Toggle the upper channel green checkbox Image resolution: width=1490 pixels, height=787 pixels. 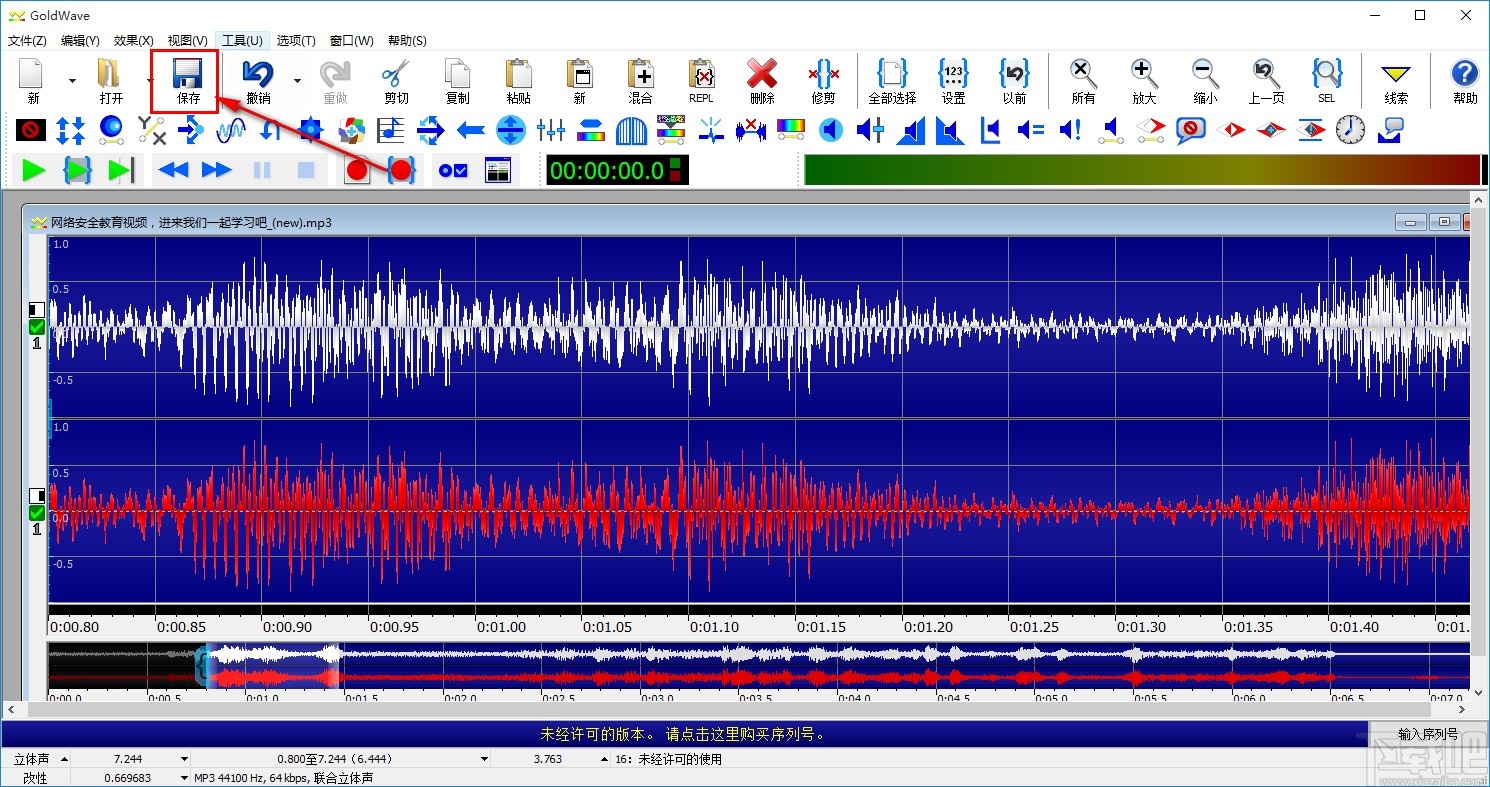(37, 327)
